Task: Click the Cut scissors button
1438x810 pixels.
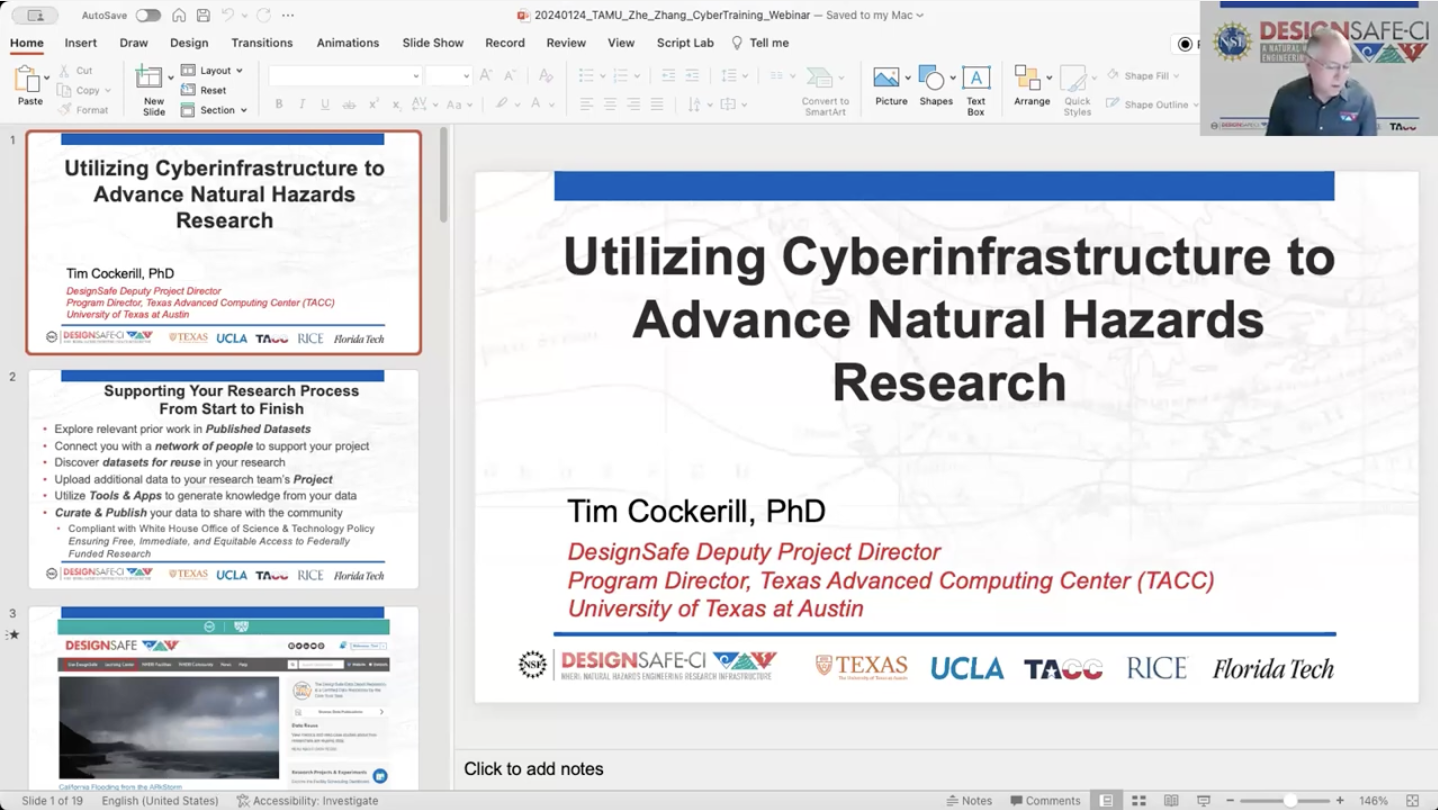Action: pos(76,71)
